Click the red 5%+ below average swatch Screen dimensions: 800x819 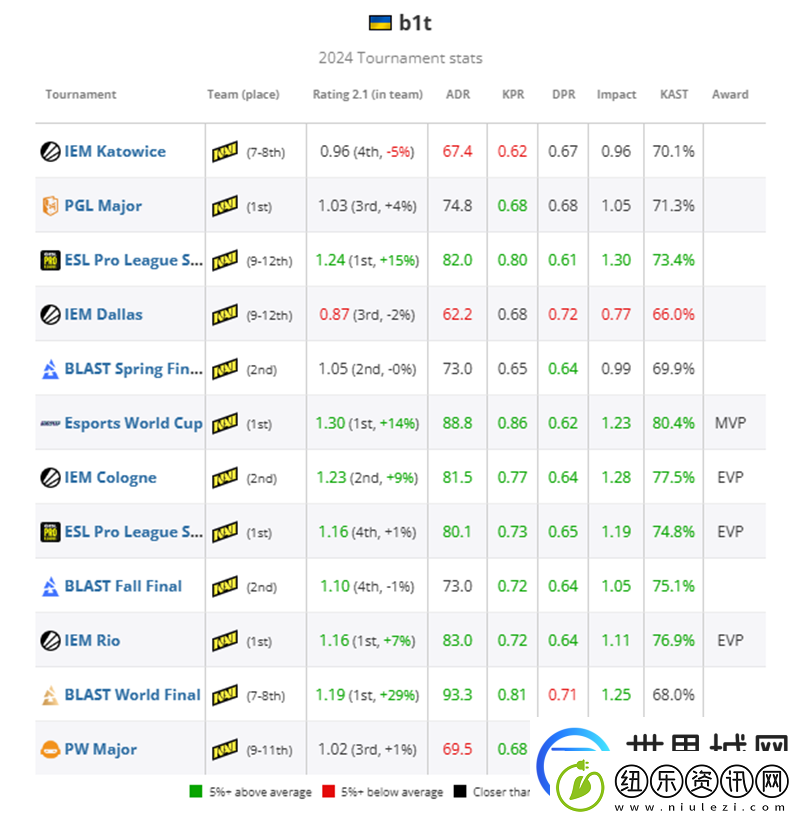(x=328, y=791)
